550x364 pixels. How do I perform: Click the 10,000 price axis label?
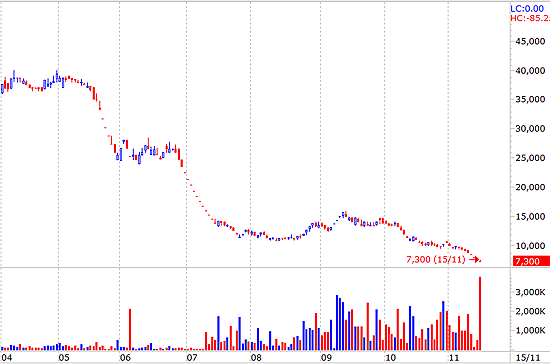(x=530, y=245)
